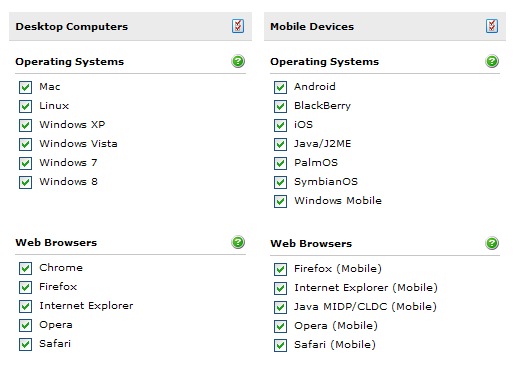Click the Mobile Devices heading text
515x370 pixels.
click(312, 26)
